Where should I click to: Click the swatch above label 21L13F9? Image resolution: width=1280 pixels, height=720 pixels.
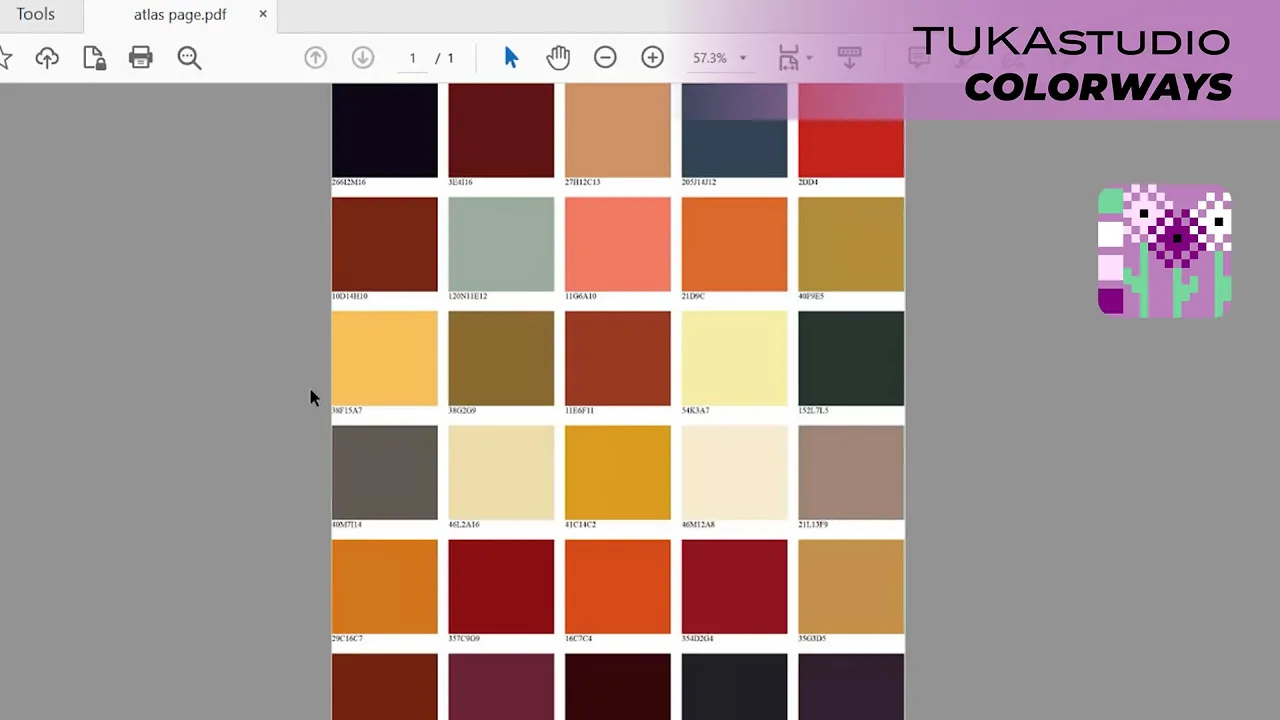(x=851, y=472)
